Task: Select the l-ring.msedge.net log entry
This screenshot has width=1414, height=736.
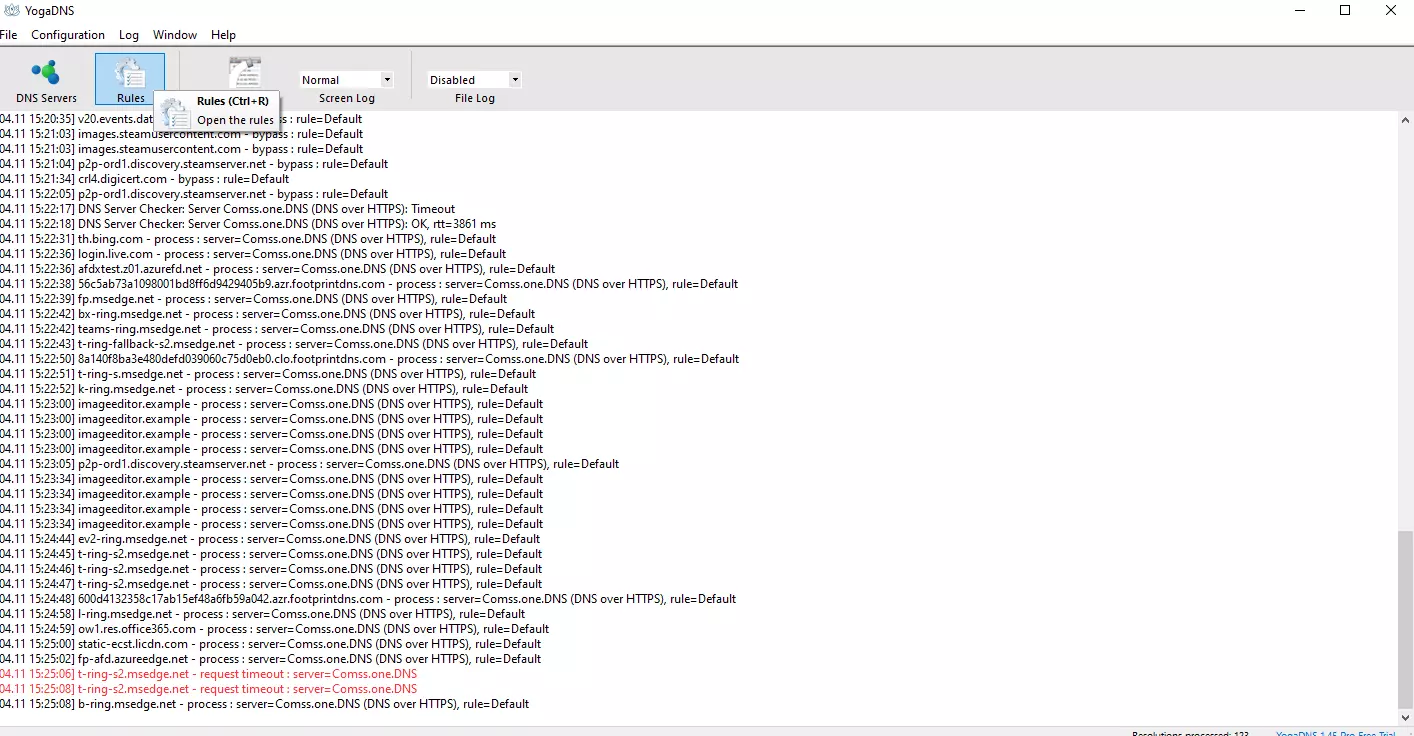Action: [x=262, y=614]
